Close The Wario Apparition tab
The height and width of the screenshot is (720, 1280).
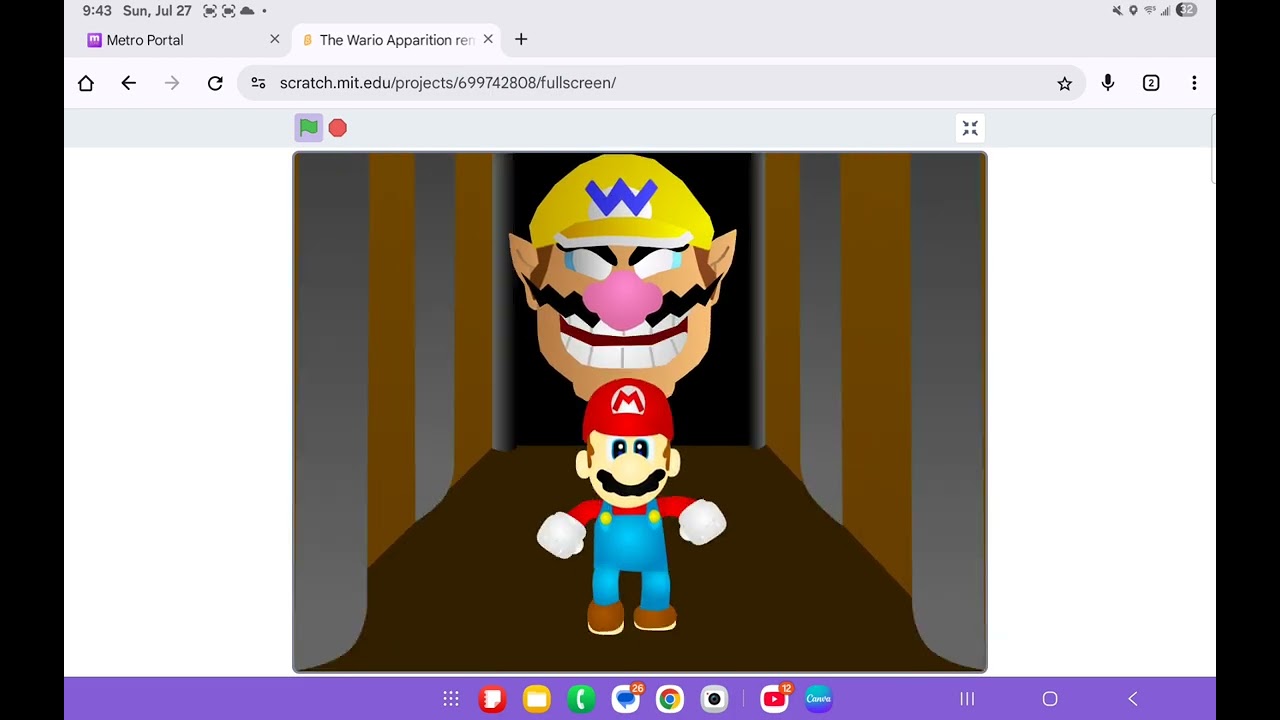[488, 39]
